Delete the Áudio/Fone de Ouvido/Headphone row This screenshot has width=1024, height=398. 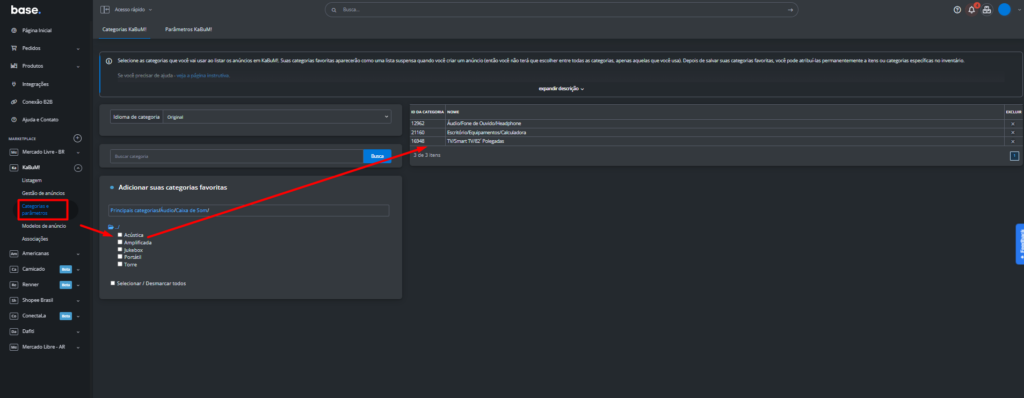[1013, 124]
